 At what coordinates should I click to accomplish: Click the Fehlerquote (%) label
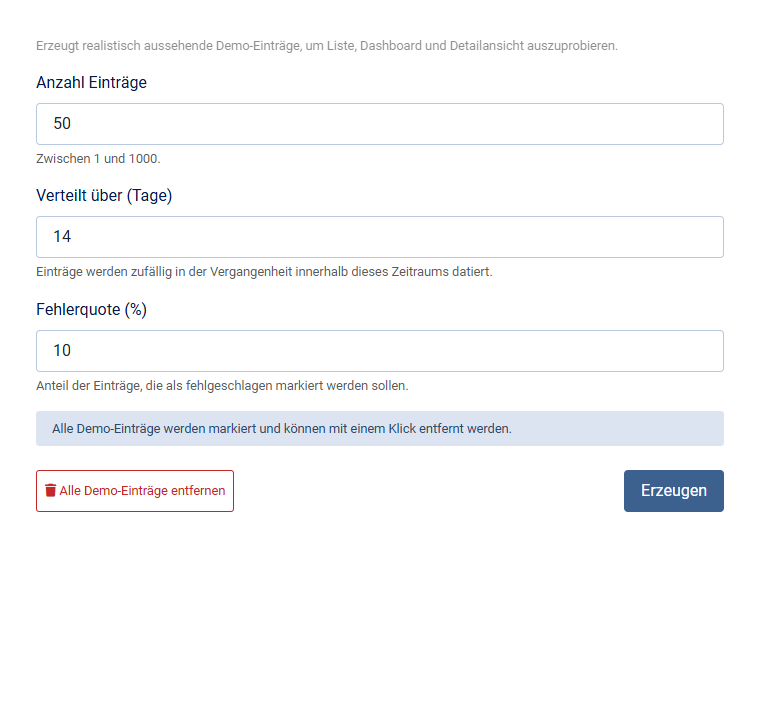[92, 309]
